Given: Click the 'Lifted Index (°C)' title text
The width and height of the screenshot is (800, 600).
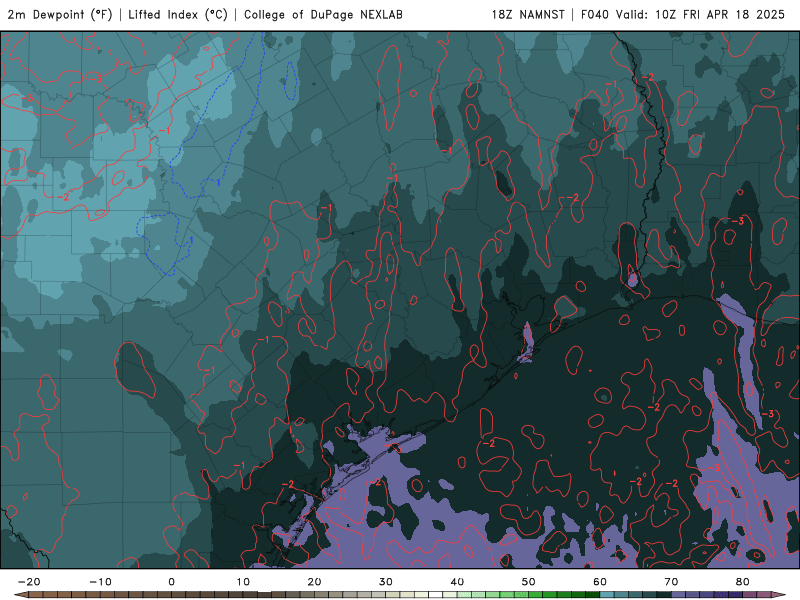Looking at the screenshot, I should [x=178, y=14].
